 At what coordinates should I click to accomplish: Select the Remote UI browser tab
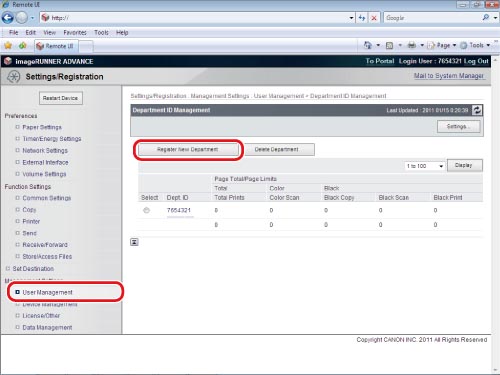[x=56, y=46]
